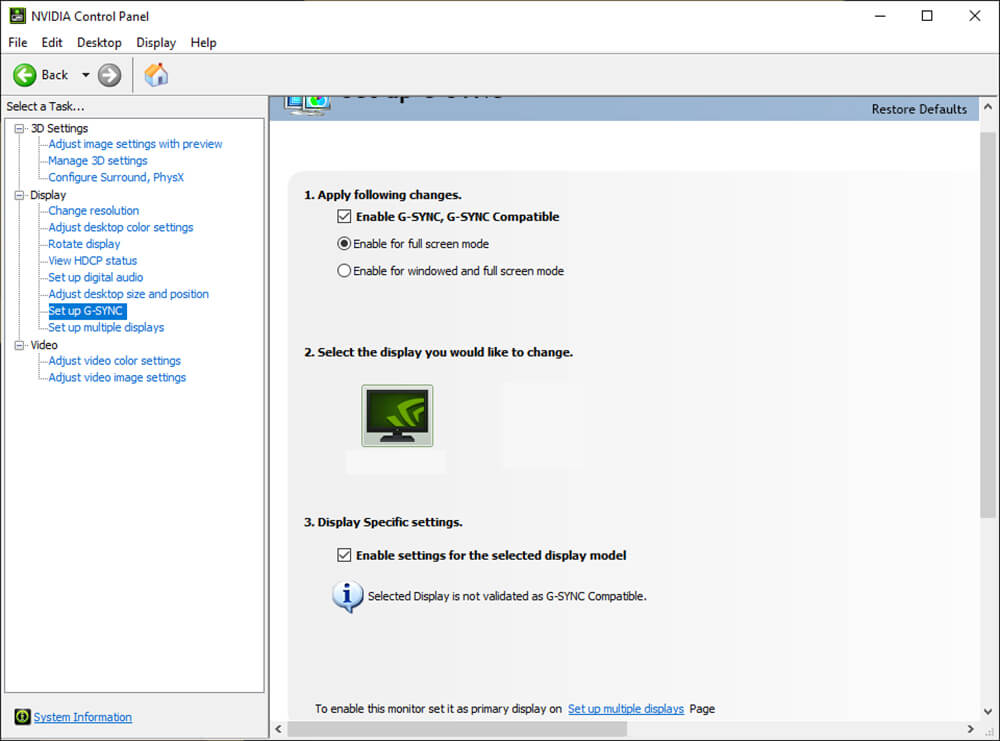1000x741 pixels.
Task: Click the NVIDIA logo in title bar
Action: 17,15
